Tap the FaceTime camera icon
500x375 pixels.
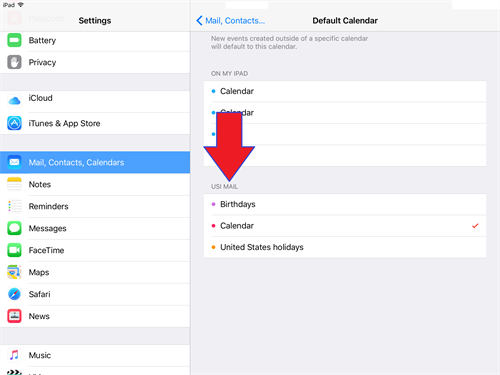coord(14,250)
